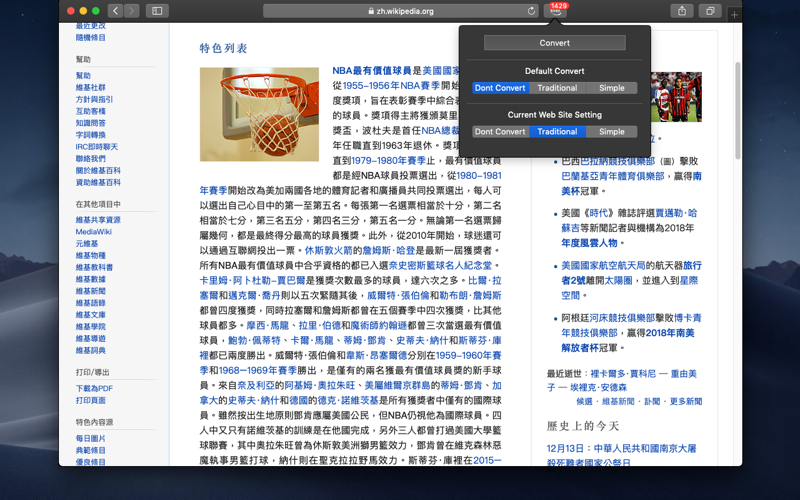Open sidebar link 元維基
Image resolution: width=800 pixels, height=500 pixels.
pos(87,243)
